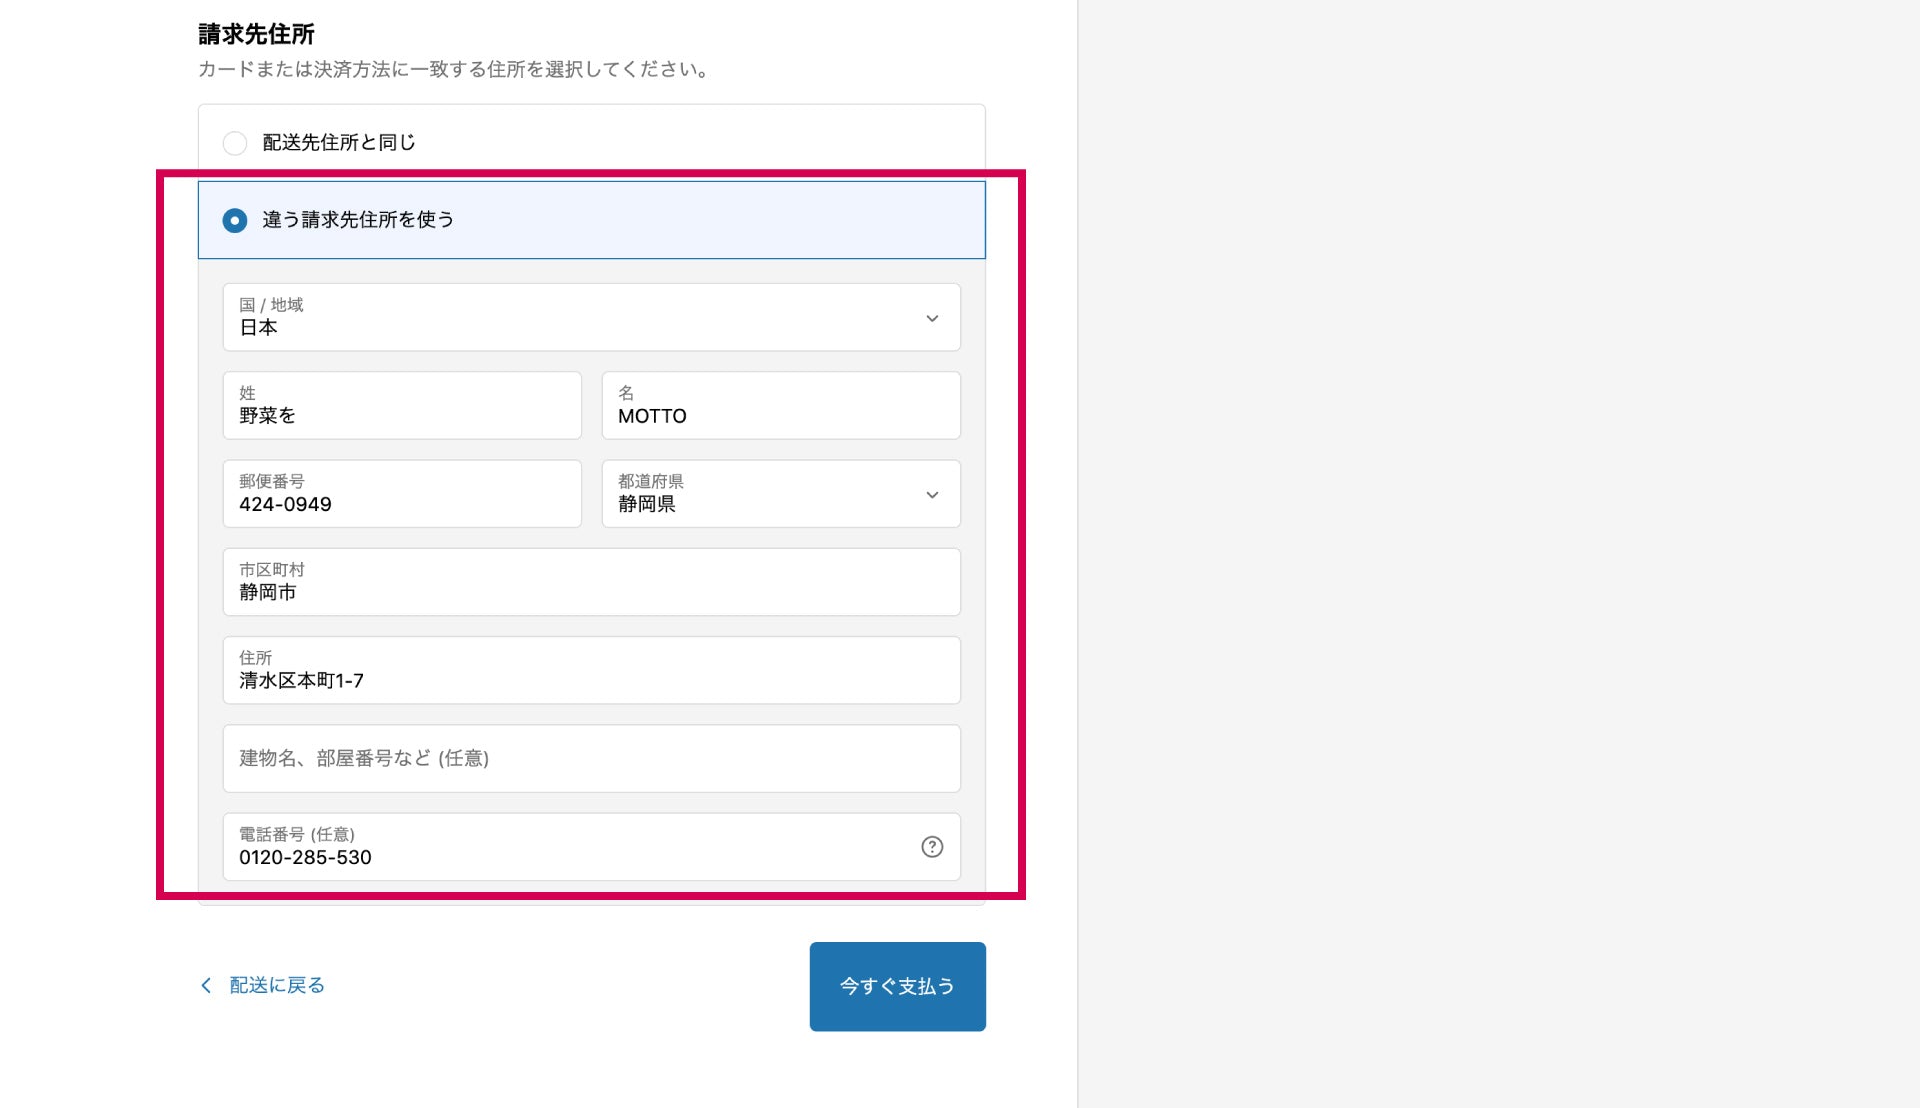Click the phone number help question-mark icon
This screenshot has width=1920, height=1108.
(x=931, y=847)
